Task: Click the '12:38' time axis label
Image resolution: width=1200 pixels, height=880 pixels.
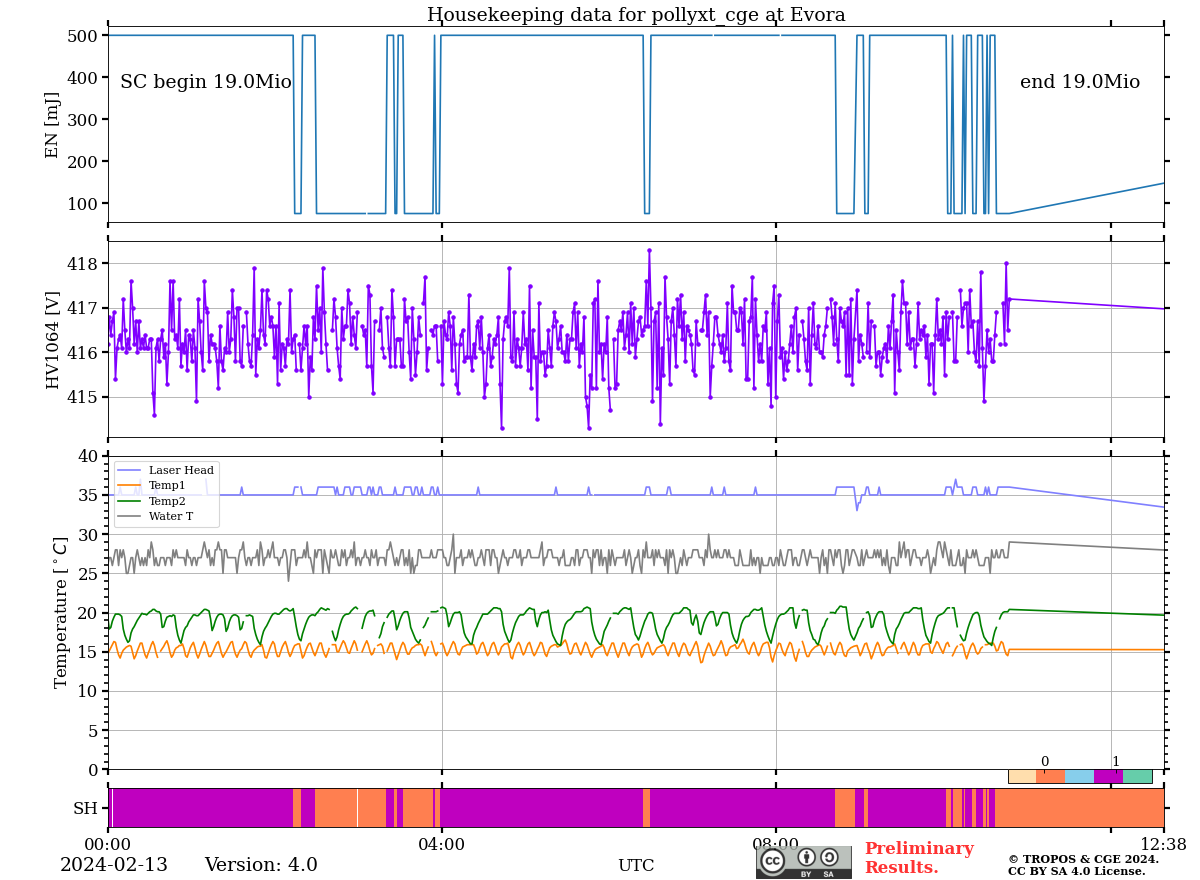Action: (x=1163, y=845)
